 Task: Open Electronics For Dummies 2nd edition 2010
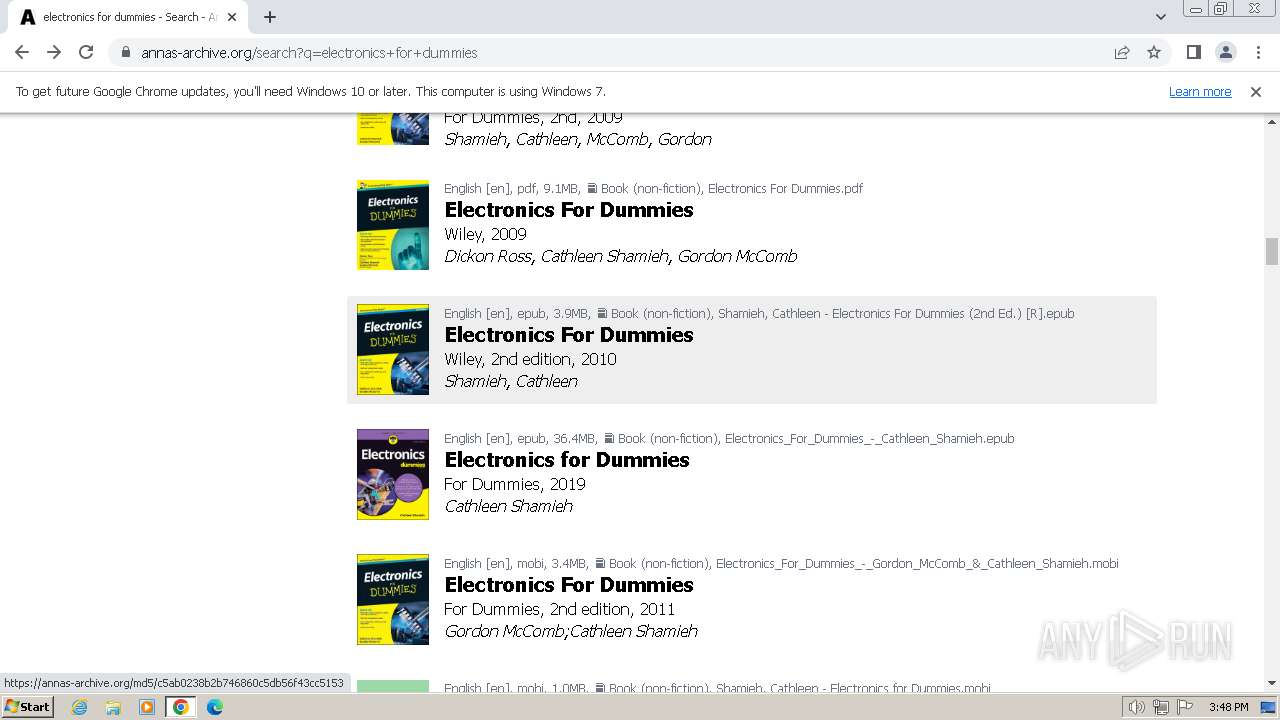(x=569, y=335)
